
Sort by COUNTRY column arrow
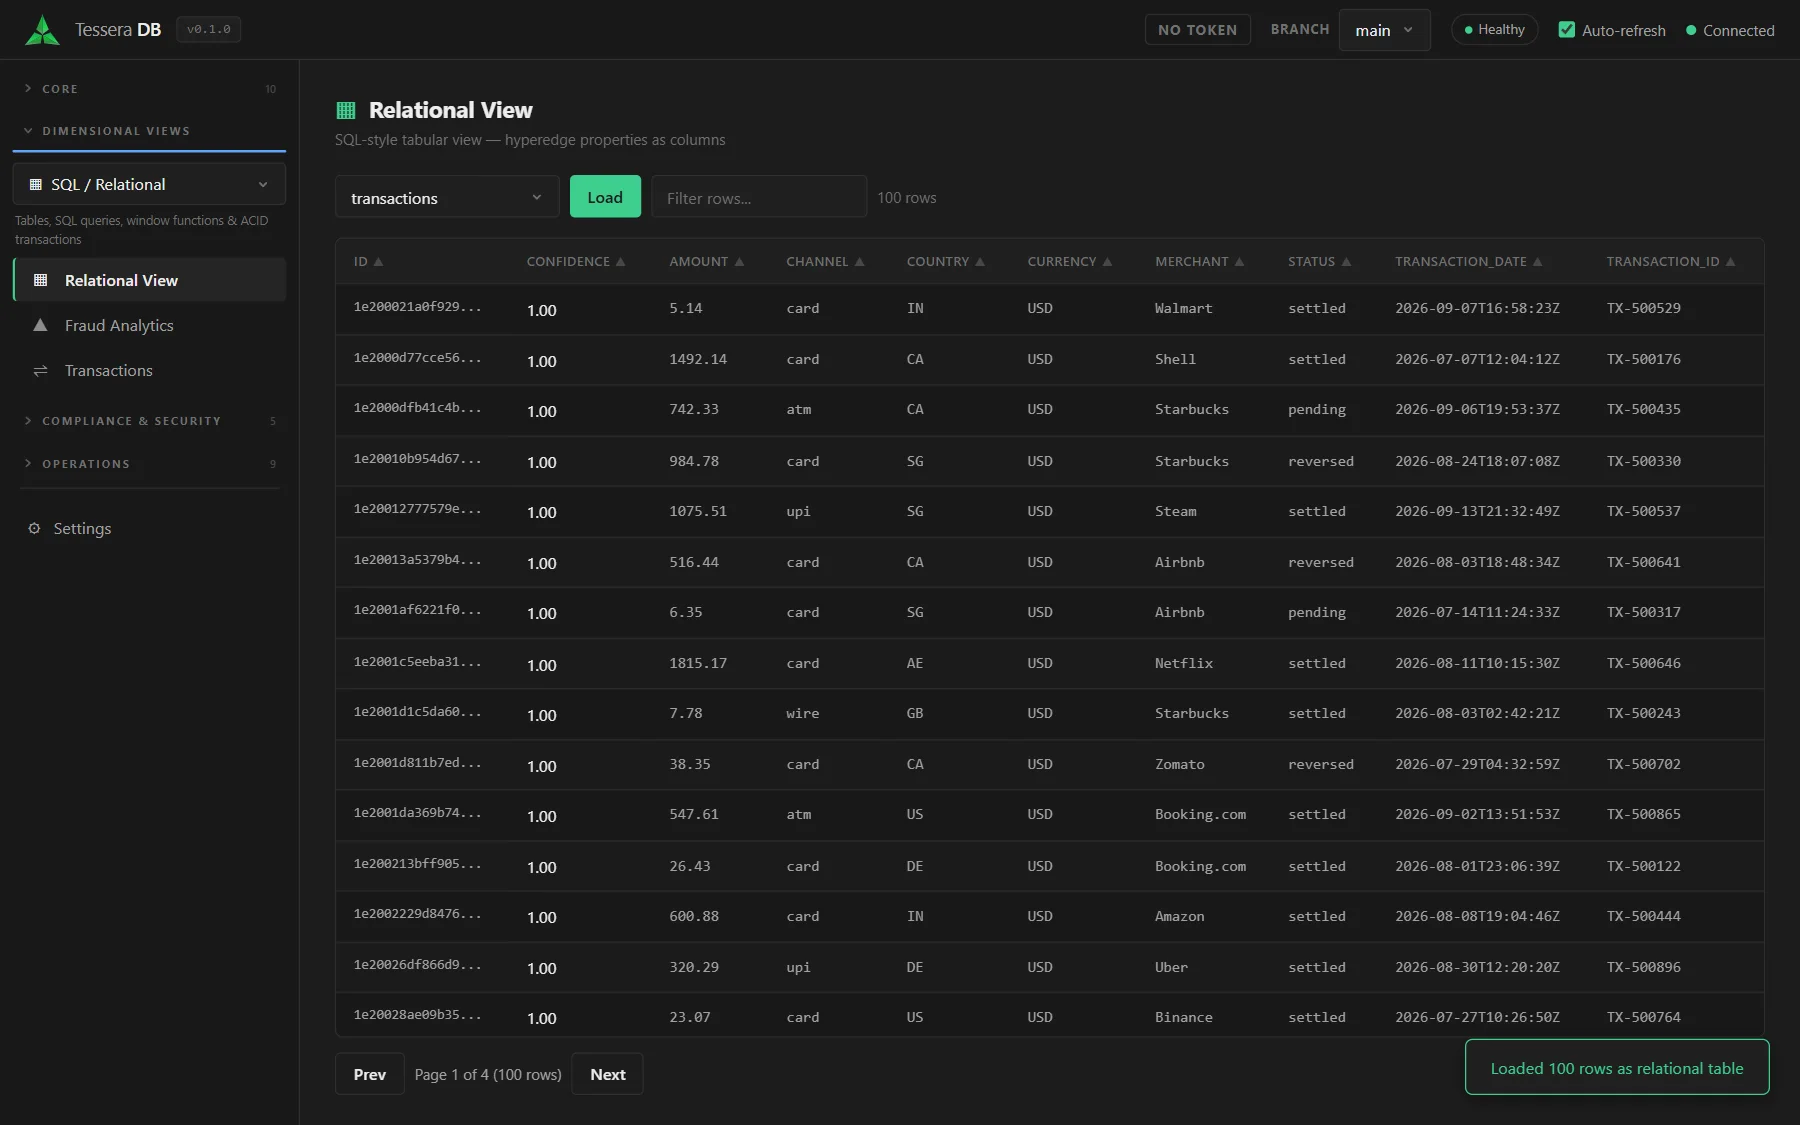point(980,262)
